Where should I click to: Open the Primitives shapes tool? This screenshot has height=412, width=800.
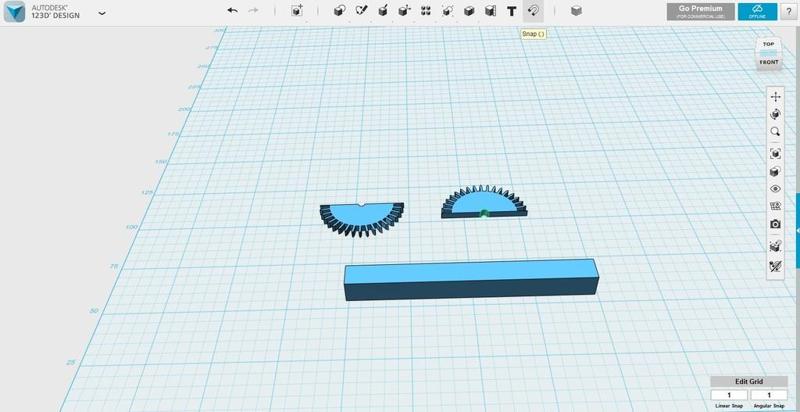(x=338, y=11)
